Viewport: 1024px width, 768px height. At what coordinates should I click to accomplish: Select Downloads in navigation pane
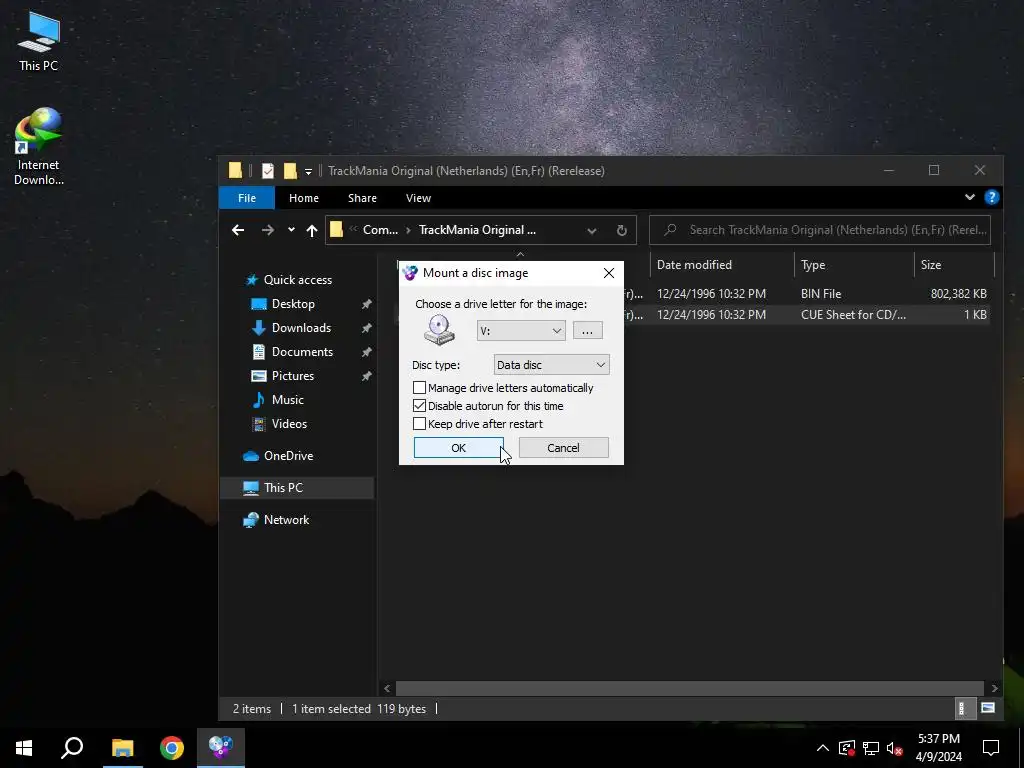tap(301, 328)
